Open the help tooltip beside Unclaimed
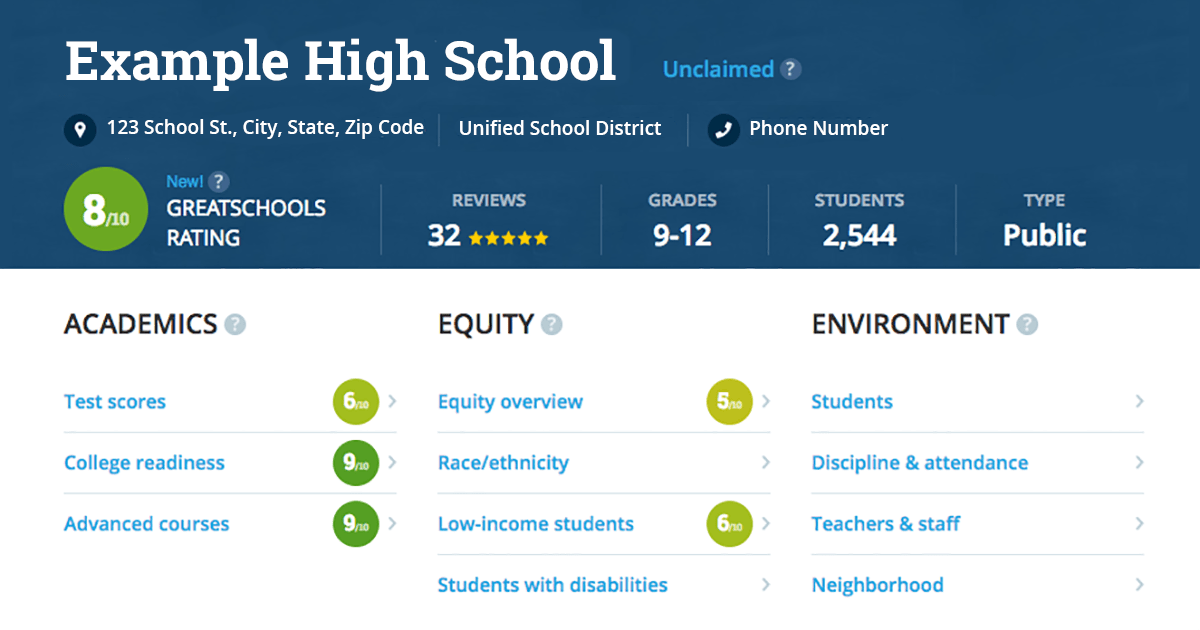 coord(791,69)
